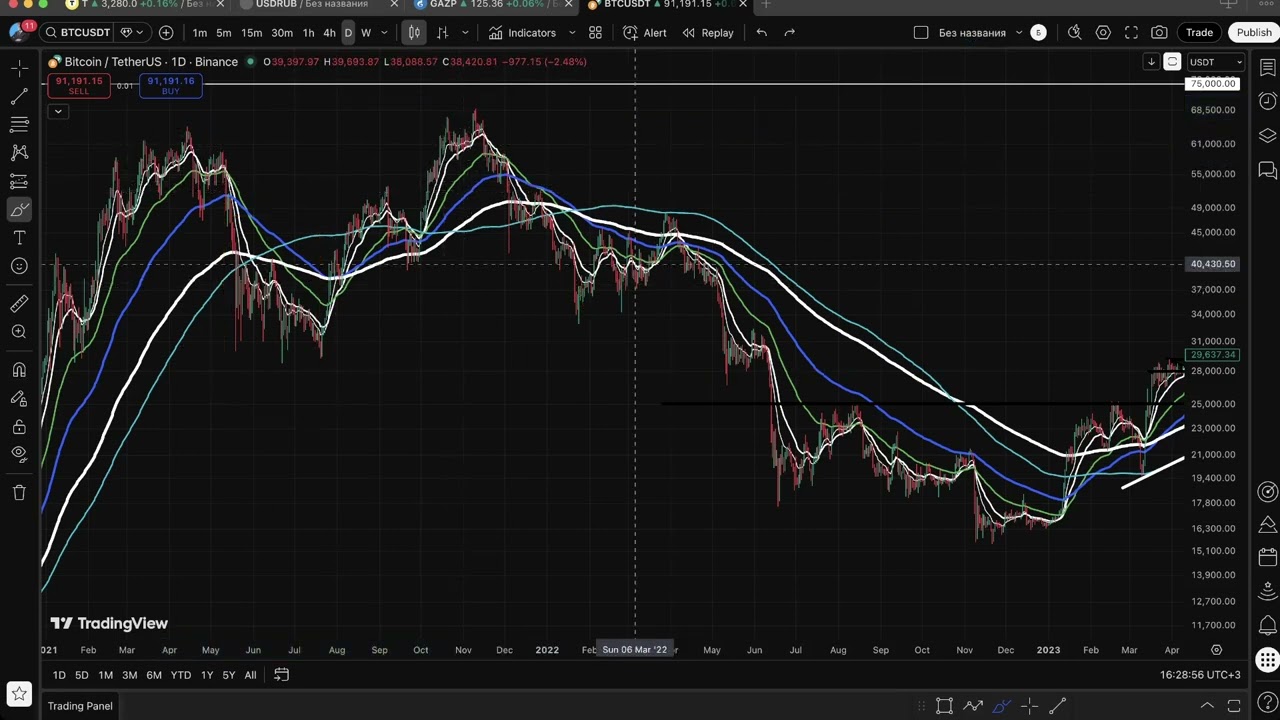
Task: Expand the timeframe interval dropdown
Action: pyautogui.click(x=384, y=33)
